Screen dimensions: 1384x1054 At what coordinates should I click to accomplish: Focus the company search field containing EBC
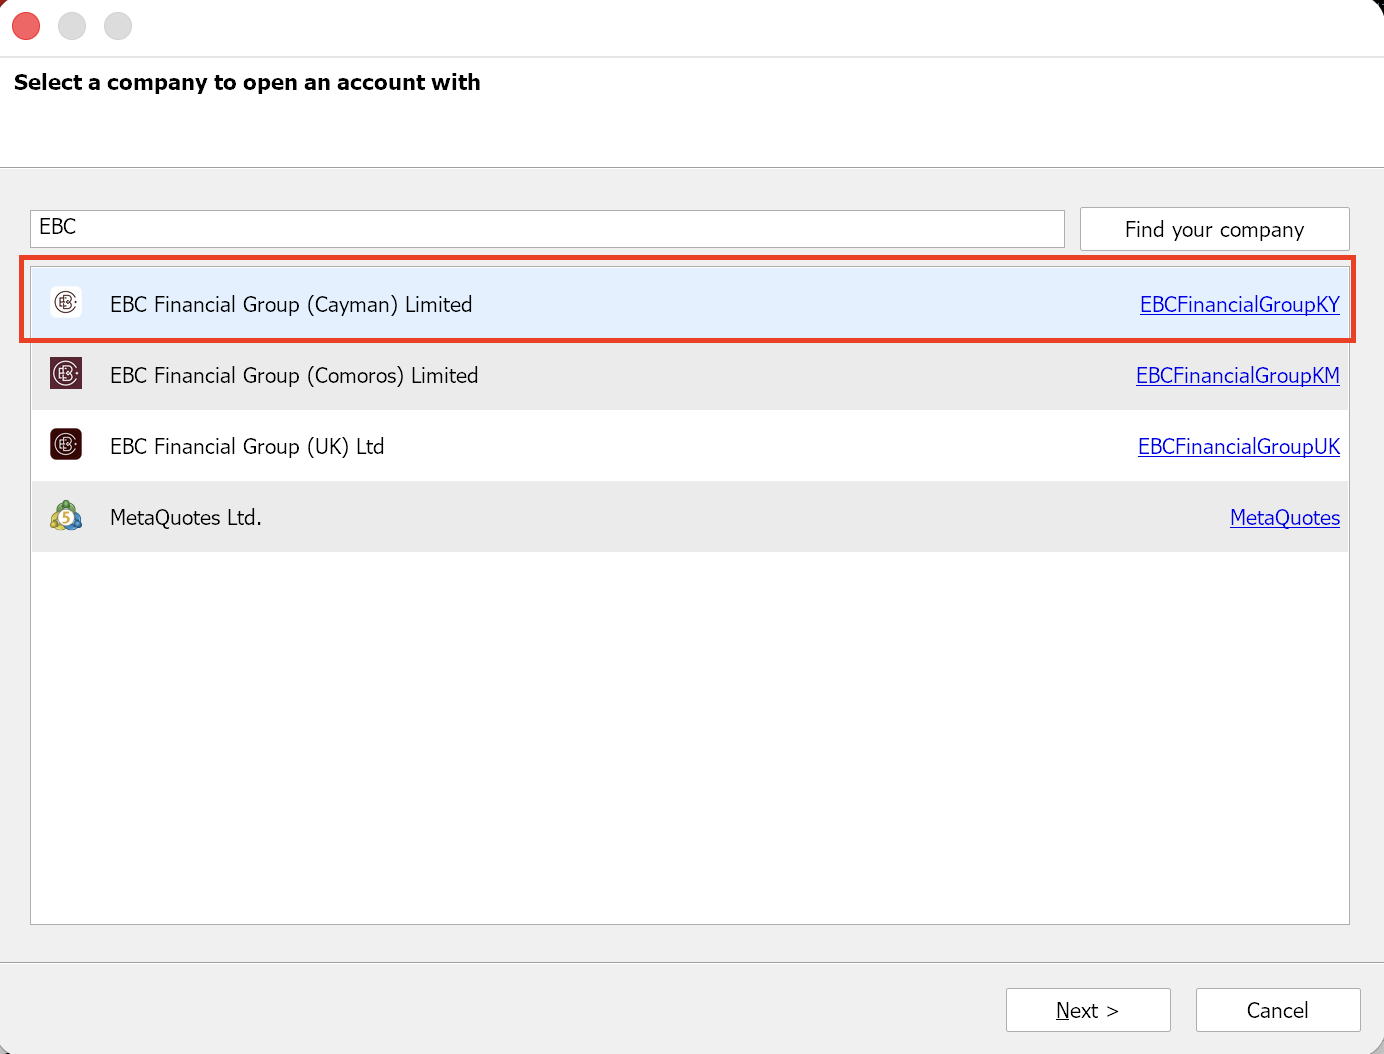pyautogui.click(x=547, y=229)
